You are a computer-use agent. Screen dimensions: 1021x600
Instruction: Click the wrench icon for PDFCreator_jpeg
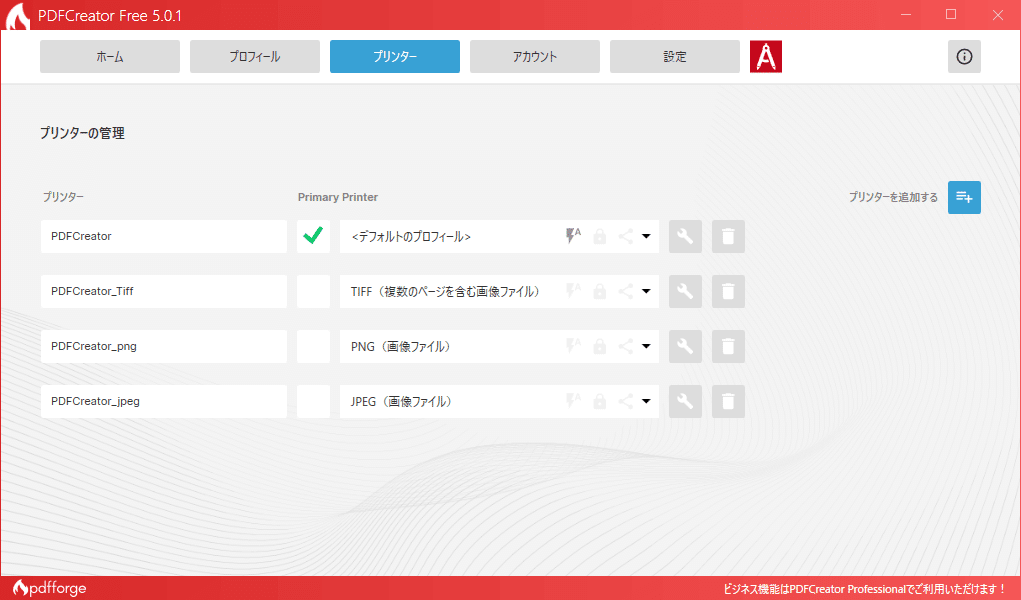pos(685,401)
